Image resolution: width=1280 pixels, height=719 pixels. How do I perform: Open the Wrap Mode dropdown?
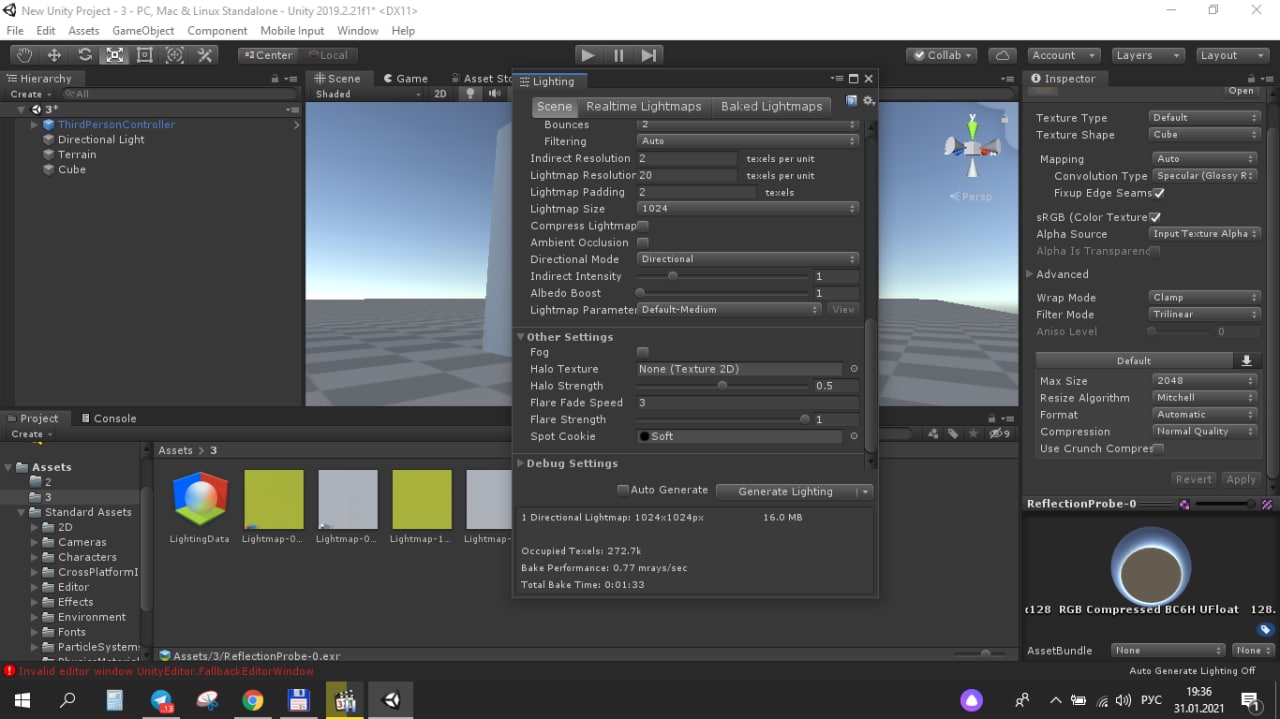[1204, 298]
